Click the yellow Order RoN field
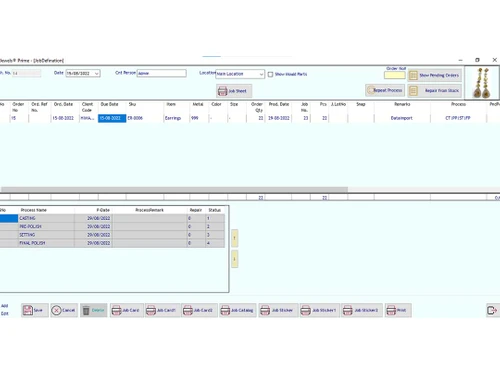Viewport: 500px width, 375px height. [395, 75]
